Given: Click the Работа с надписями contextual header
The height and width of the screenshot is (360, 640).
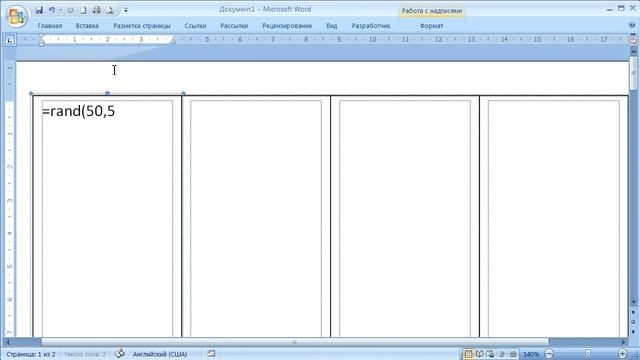Looking at the screenshot, I should click(x=432, y=11).
